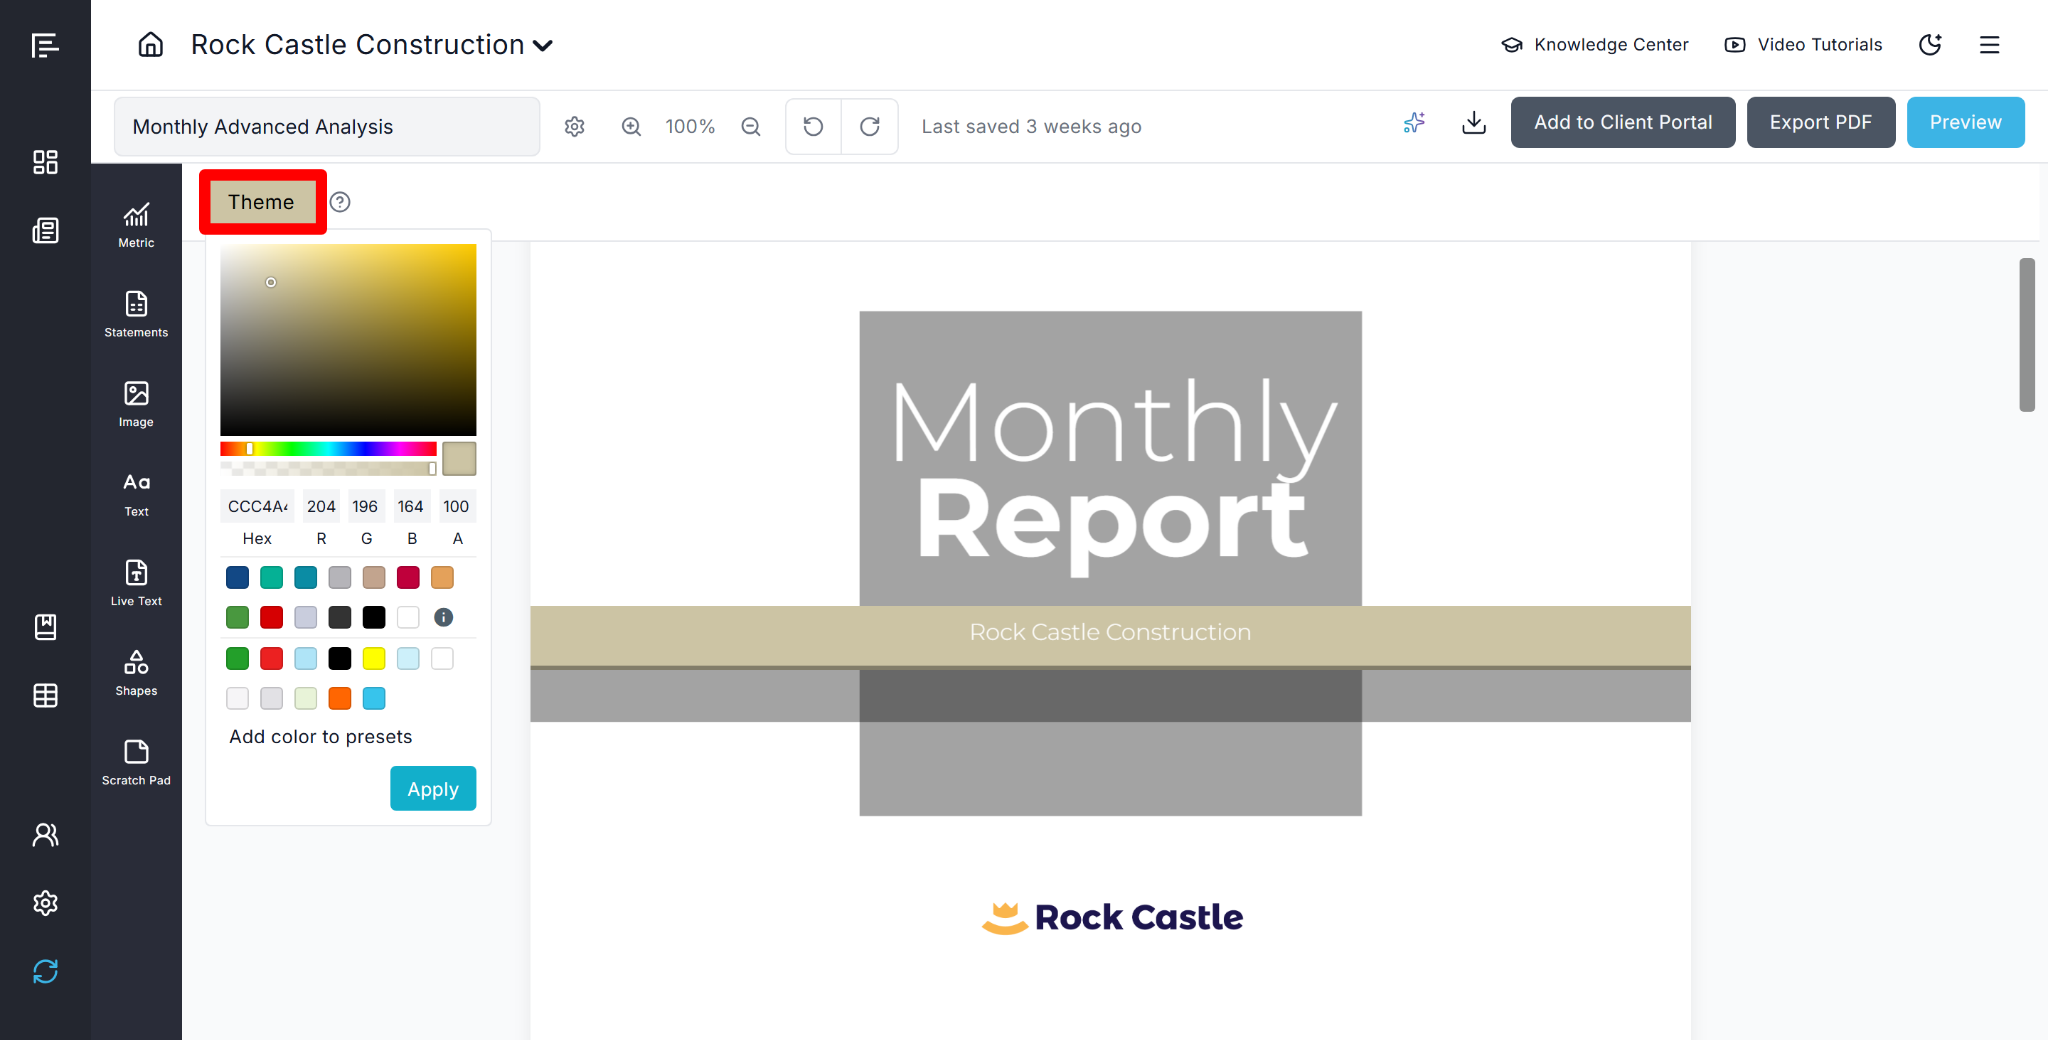The image size is (2048, 1040).
Task: Select the Image tool
Action: coord(136,404)
